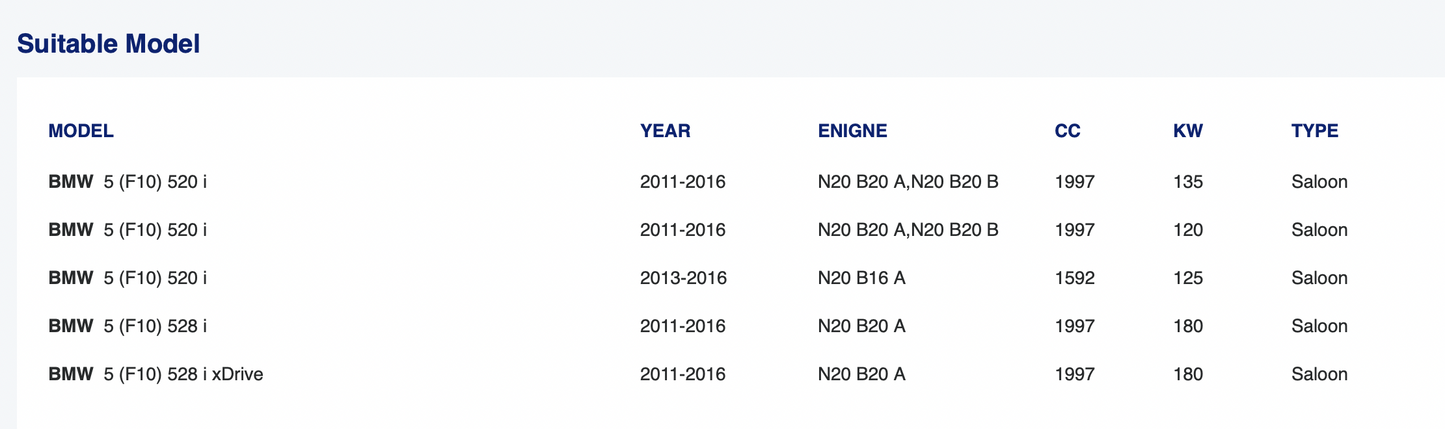Click the ENIGNE column header
Image resolution: width=1445 pixels, height=429 pixels.
tap(852, 131)
